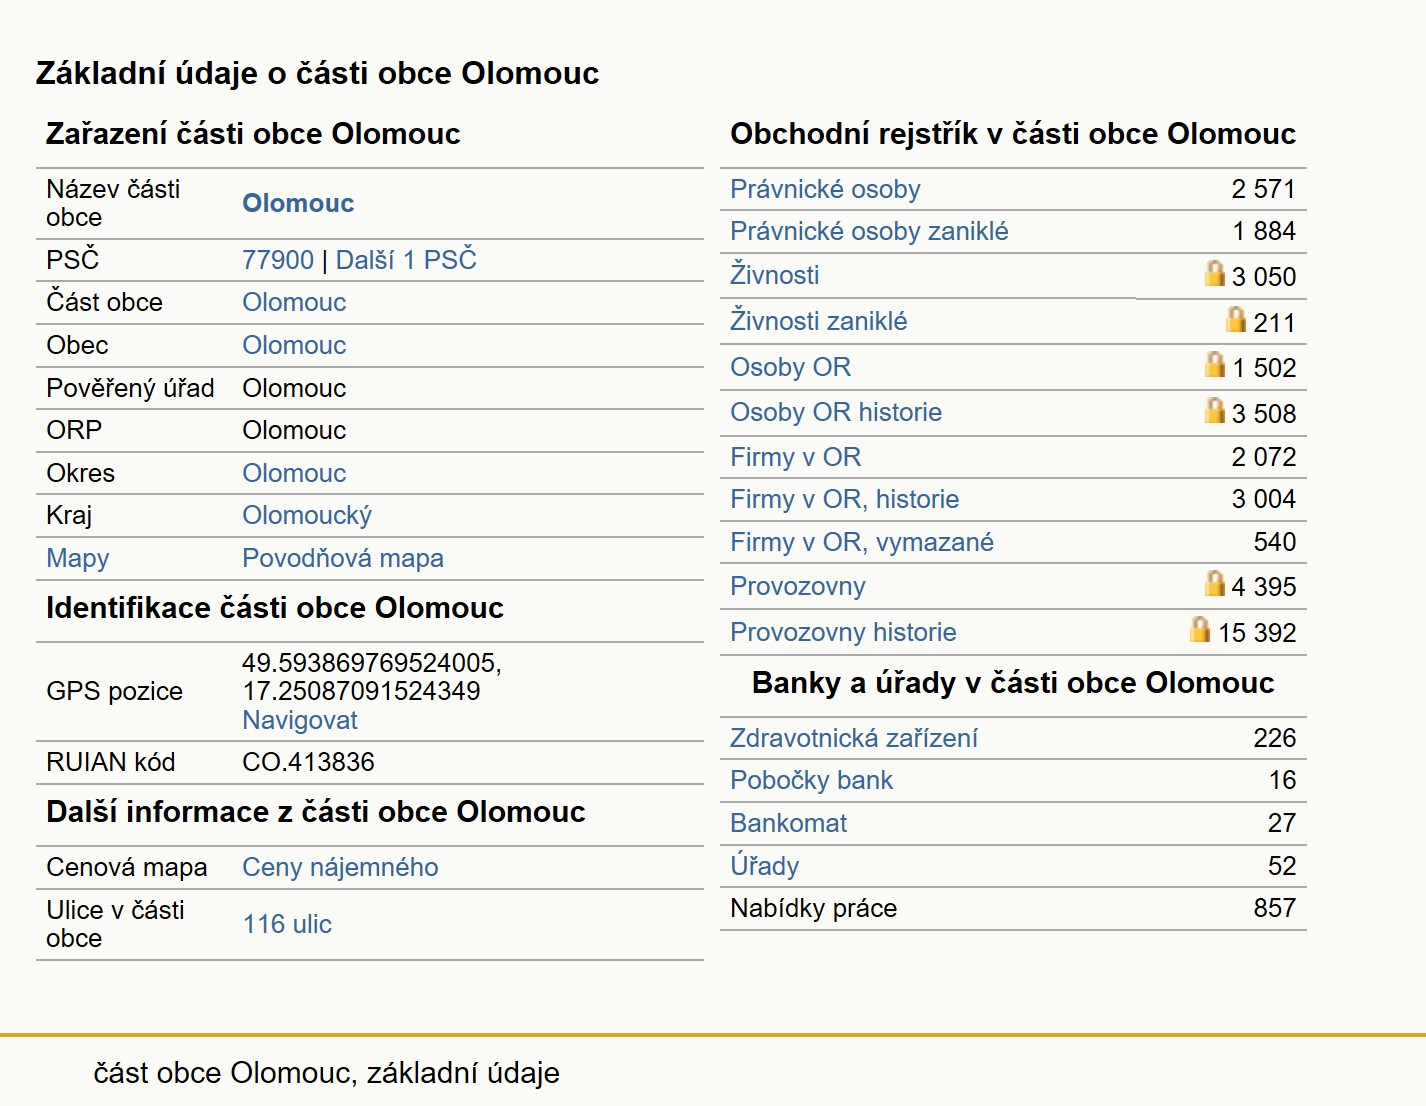The width and height of the screenshot is (1426, 1106).
Task: Open the Bankomat link
Action: click(788, 823)
